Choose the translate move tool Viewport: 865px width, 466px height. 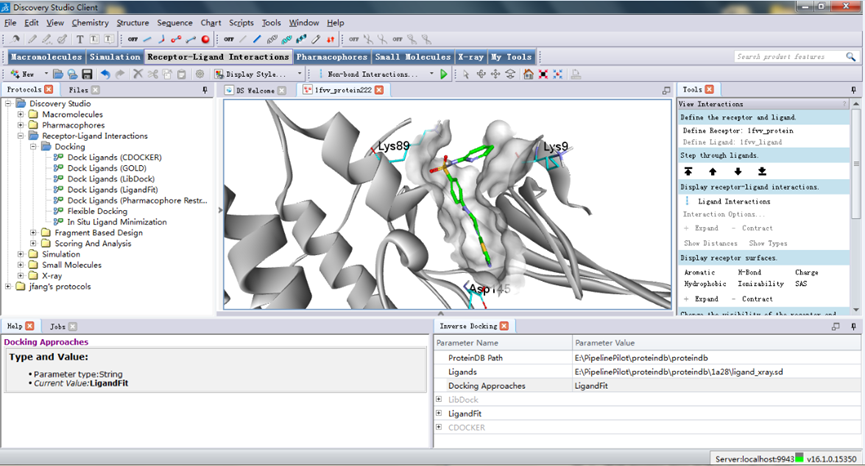click(x=495, y=74)
